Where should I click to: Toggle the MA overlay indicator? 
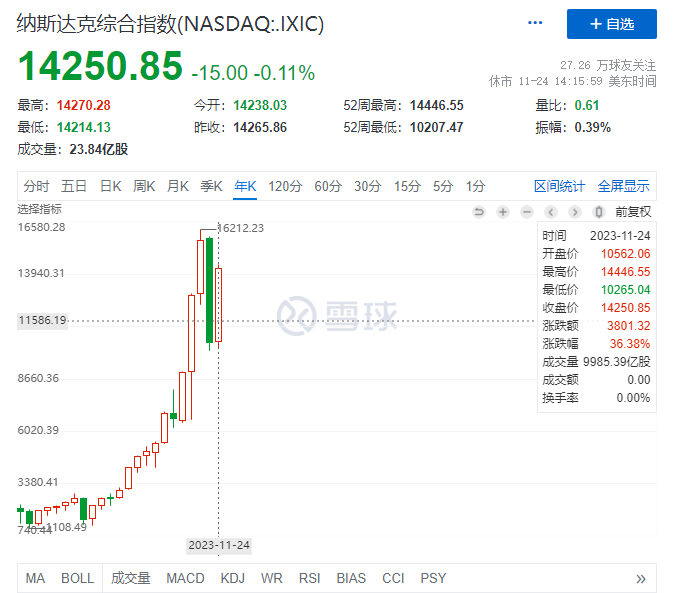pos(35,578)
